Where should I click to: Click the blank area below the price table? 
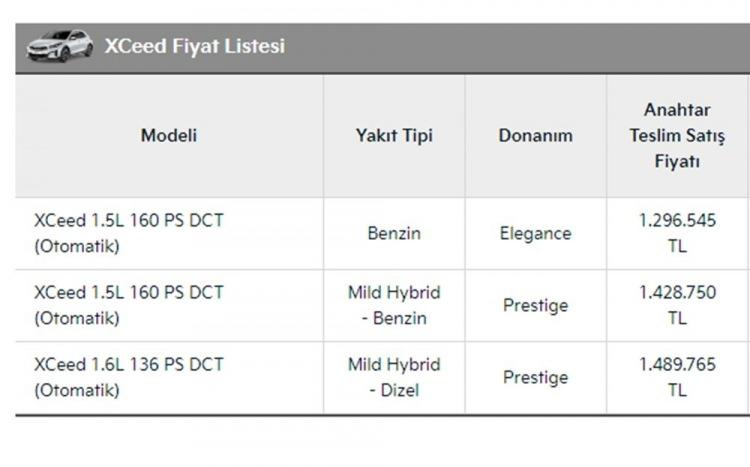point(375,442)
